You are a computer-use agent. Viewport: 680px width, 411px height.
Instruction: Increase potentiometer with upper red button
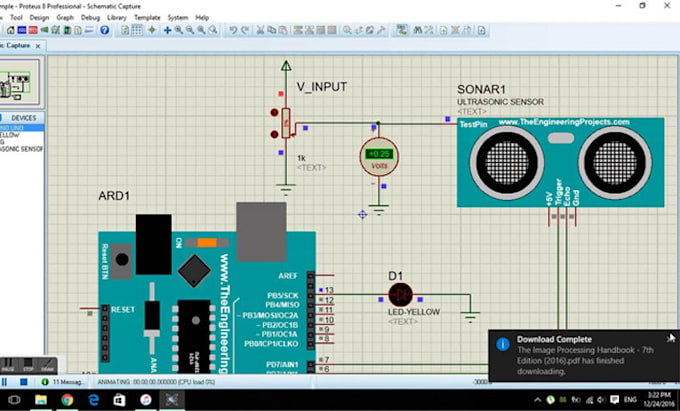(x=274, y=113)
